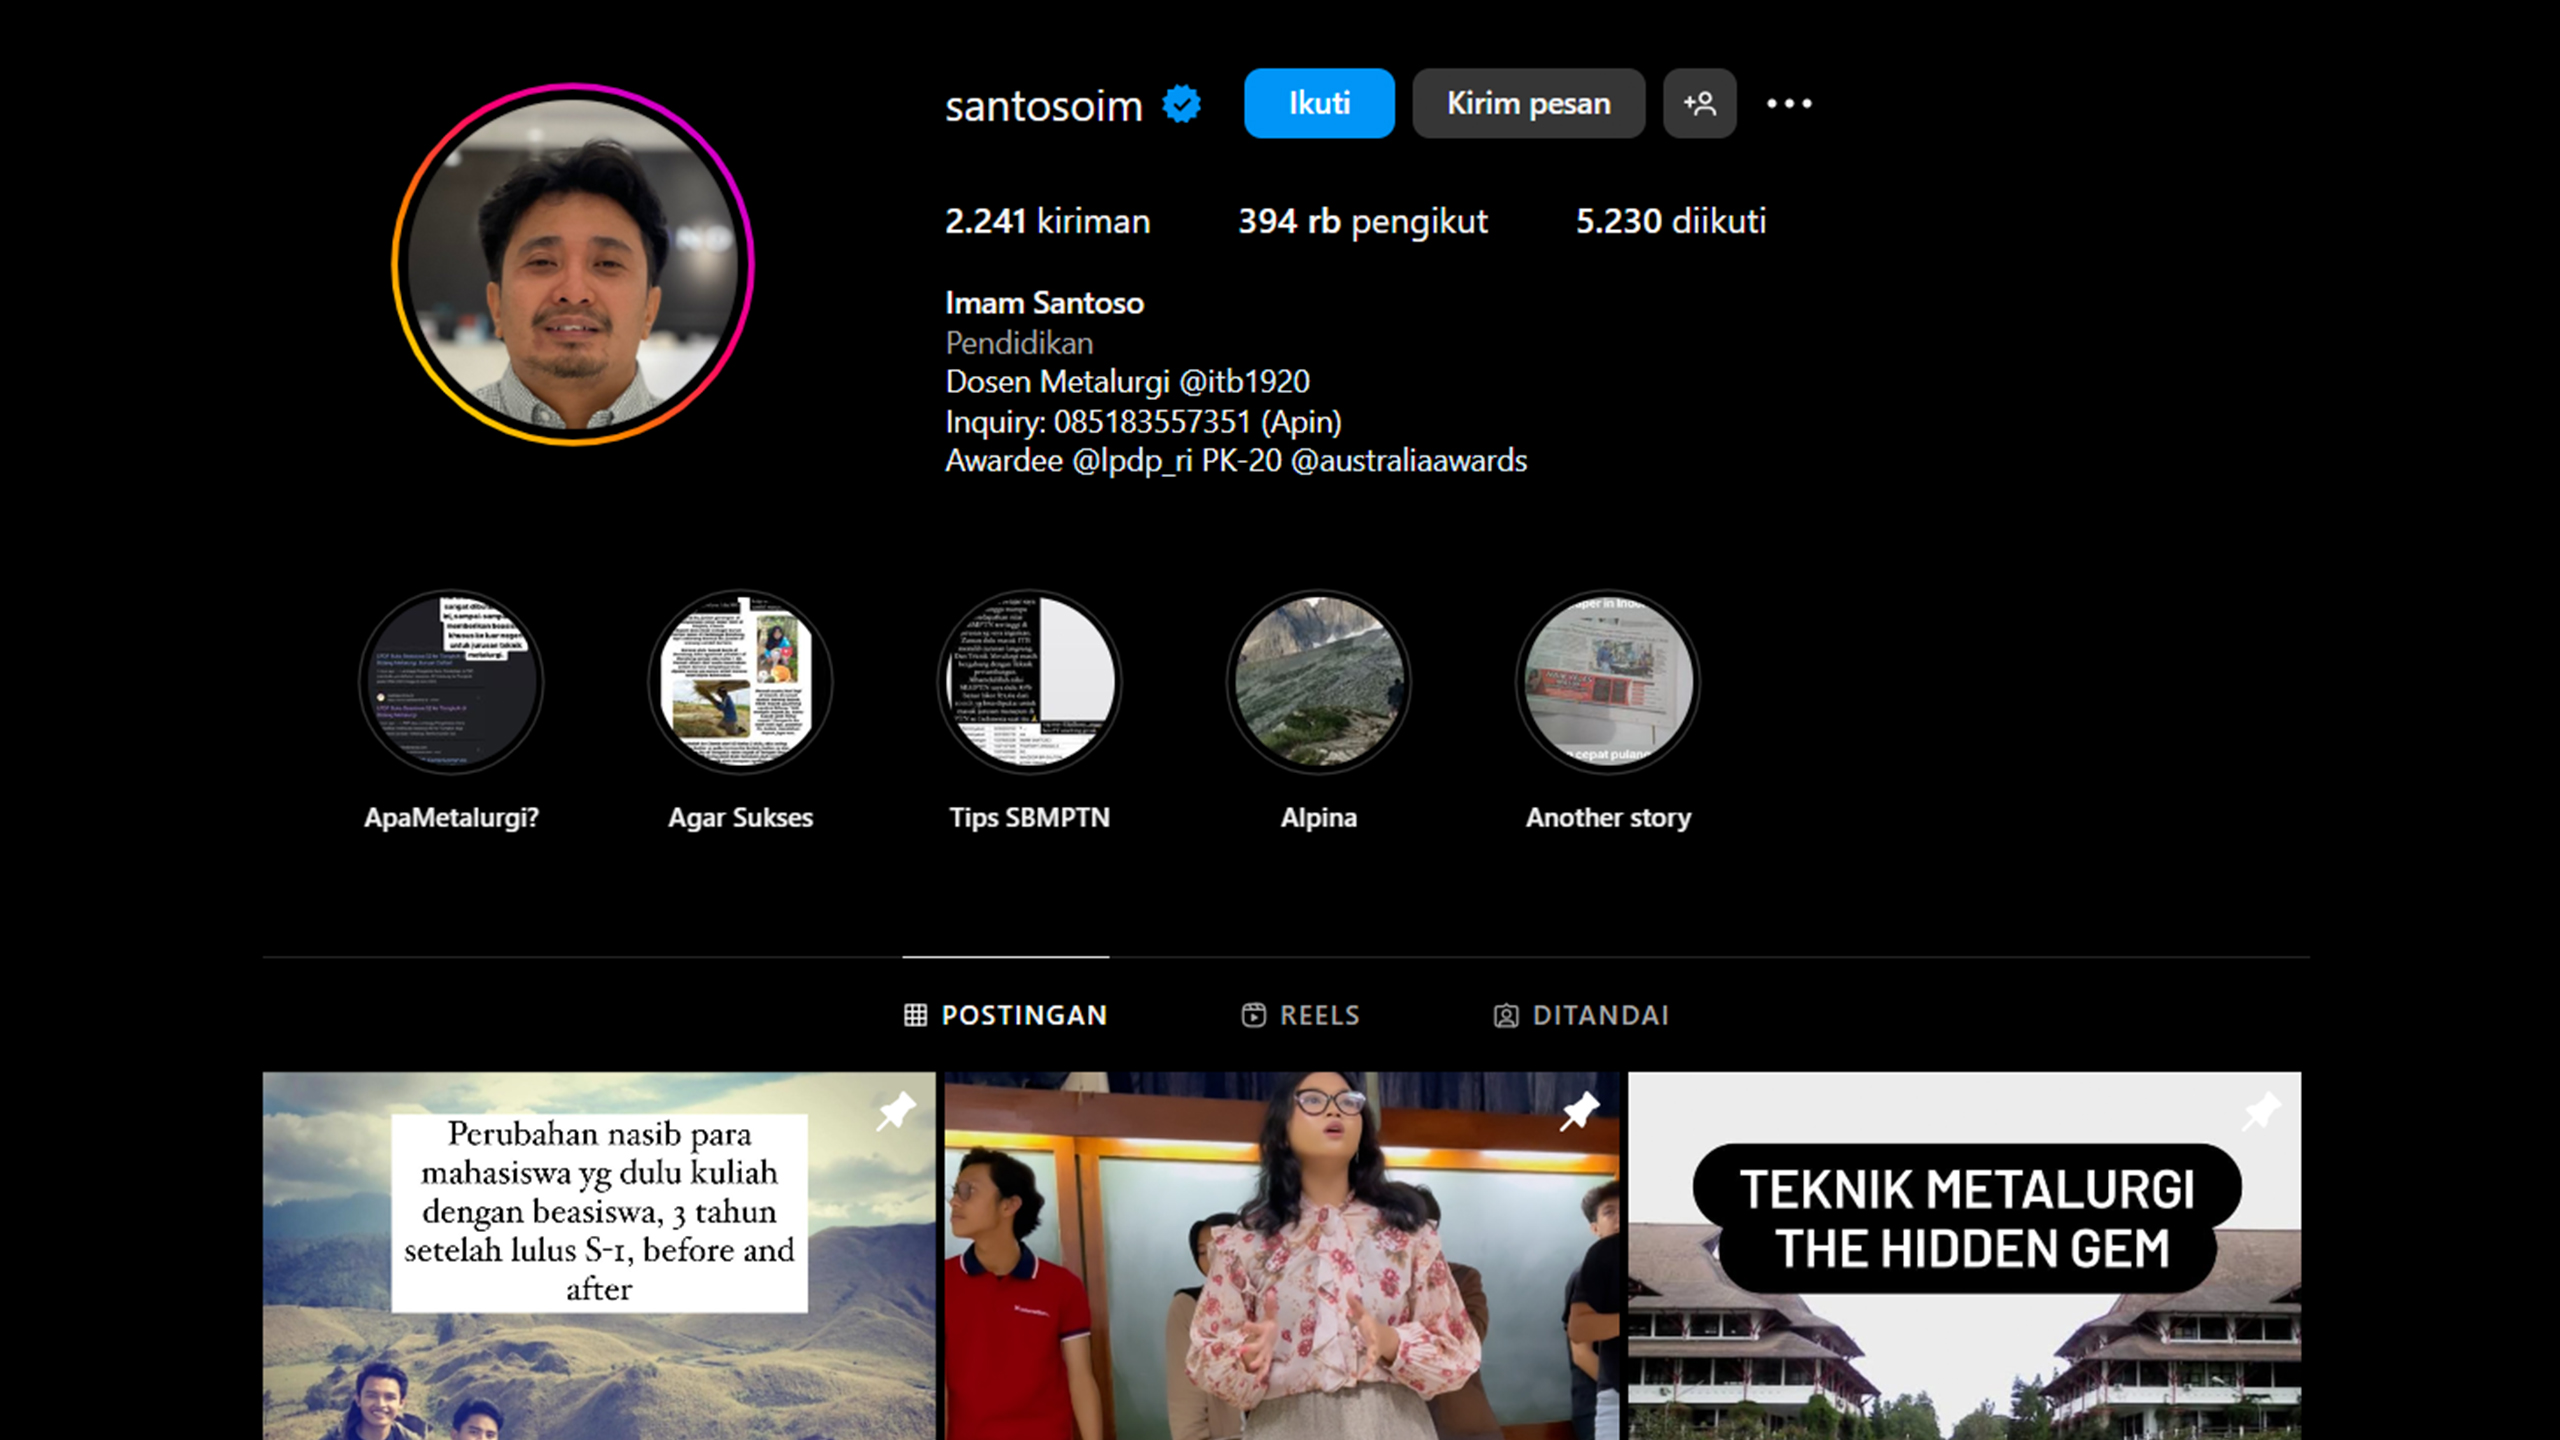Open the @australiaawards mention link
Viewport: 2560px width, 1440px height.
tap(1408, 461)
